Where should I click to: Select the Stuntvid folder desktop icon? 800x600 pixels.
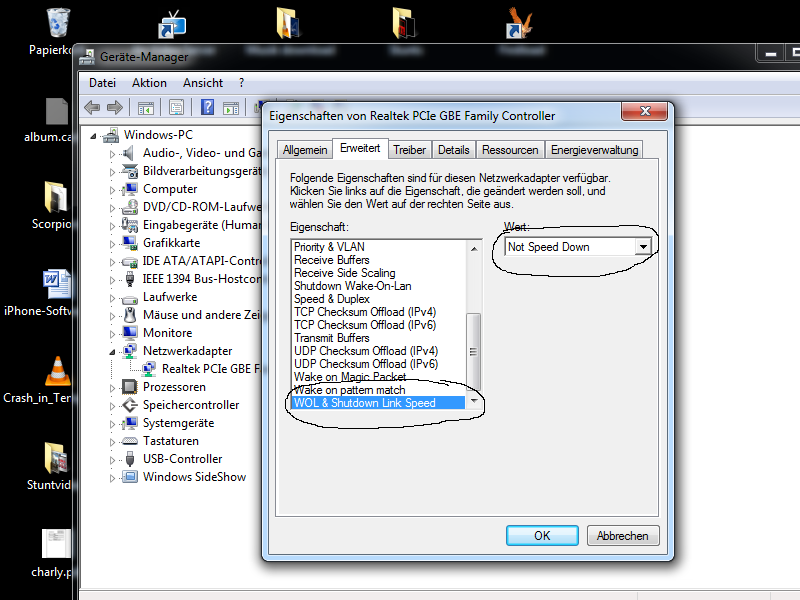(x=56, y=458)
